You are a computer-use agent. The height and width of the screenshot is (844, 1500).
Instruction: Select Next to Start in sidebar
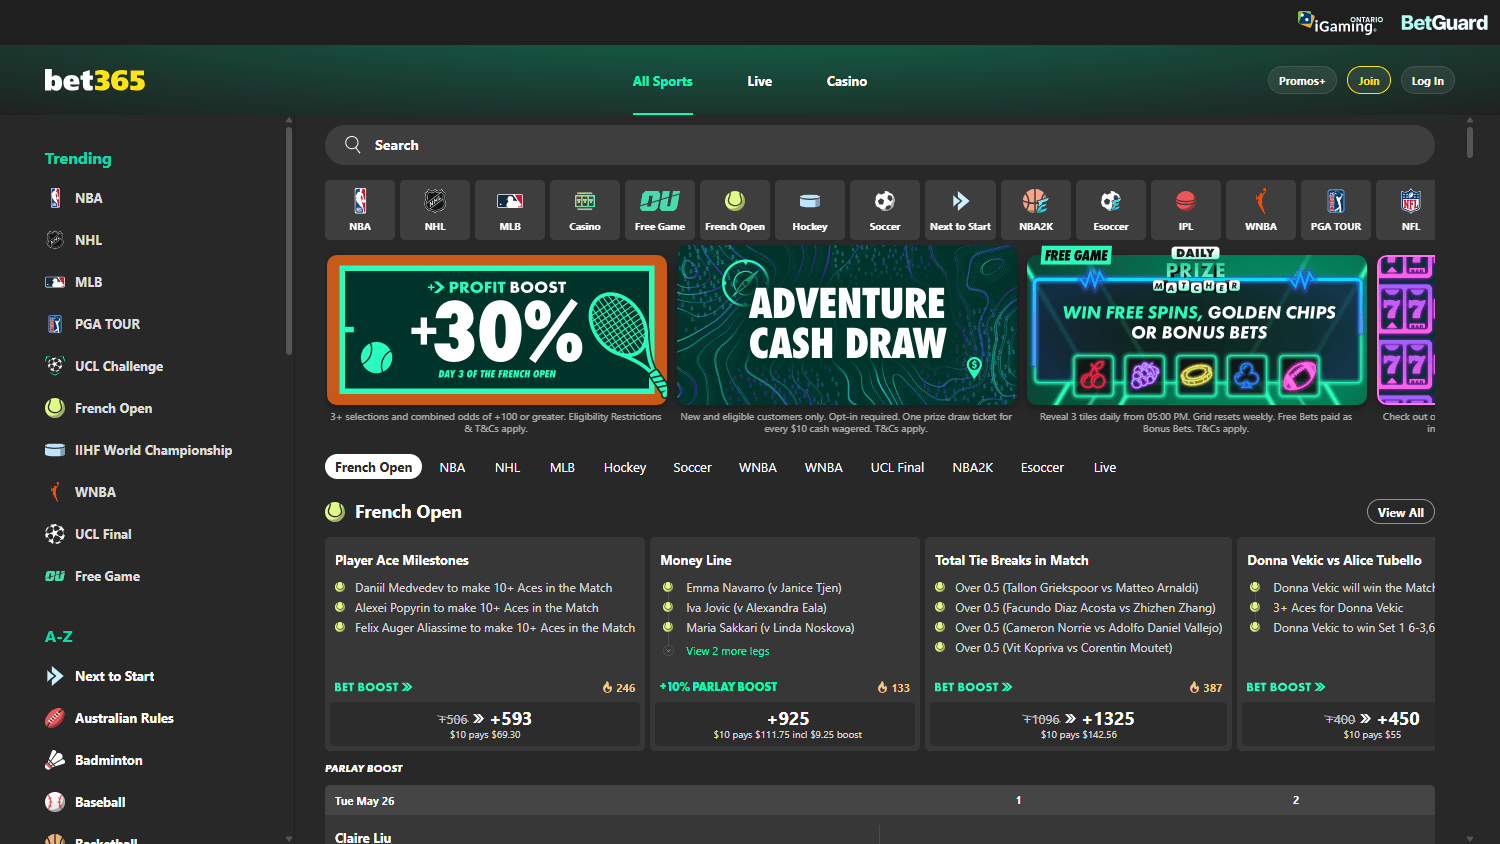pyautogui.click(x=114, y=676)
